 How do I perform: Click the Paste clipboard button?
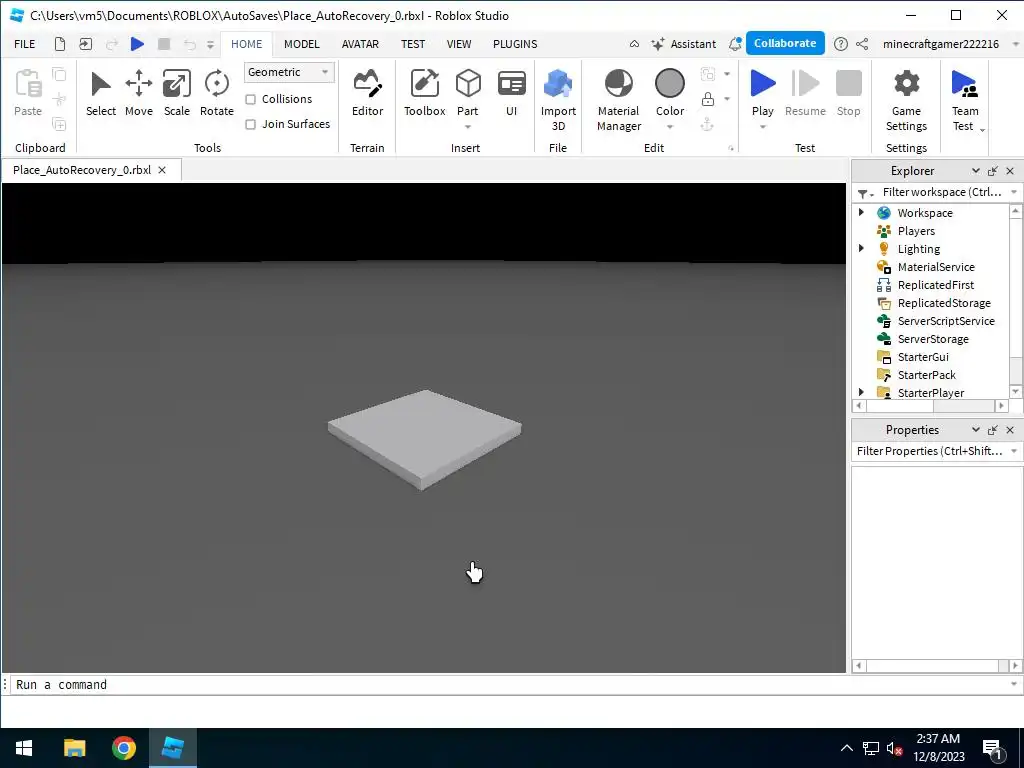(x=27, y=94)
